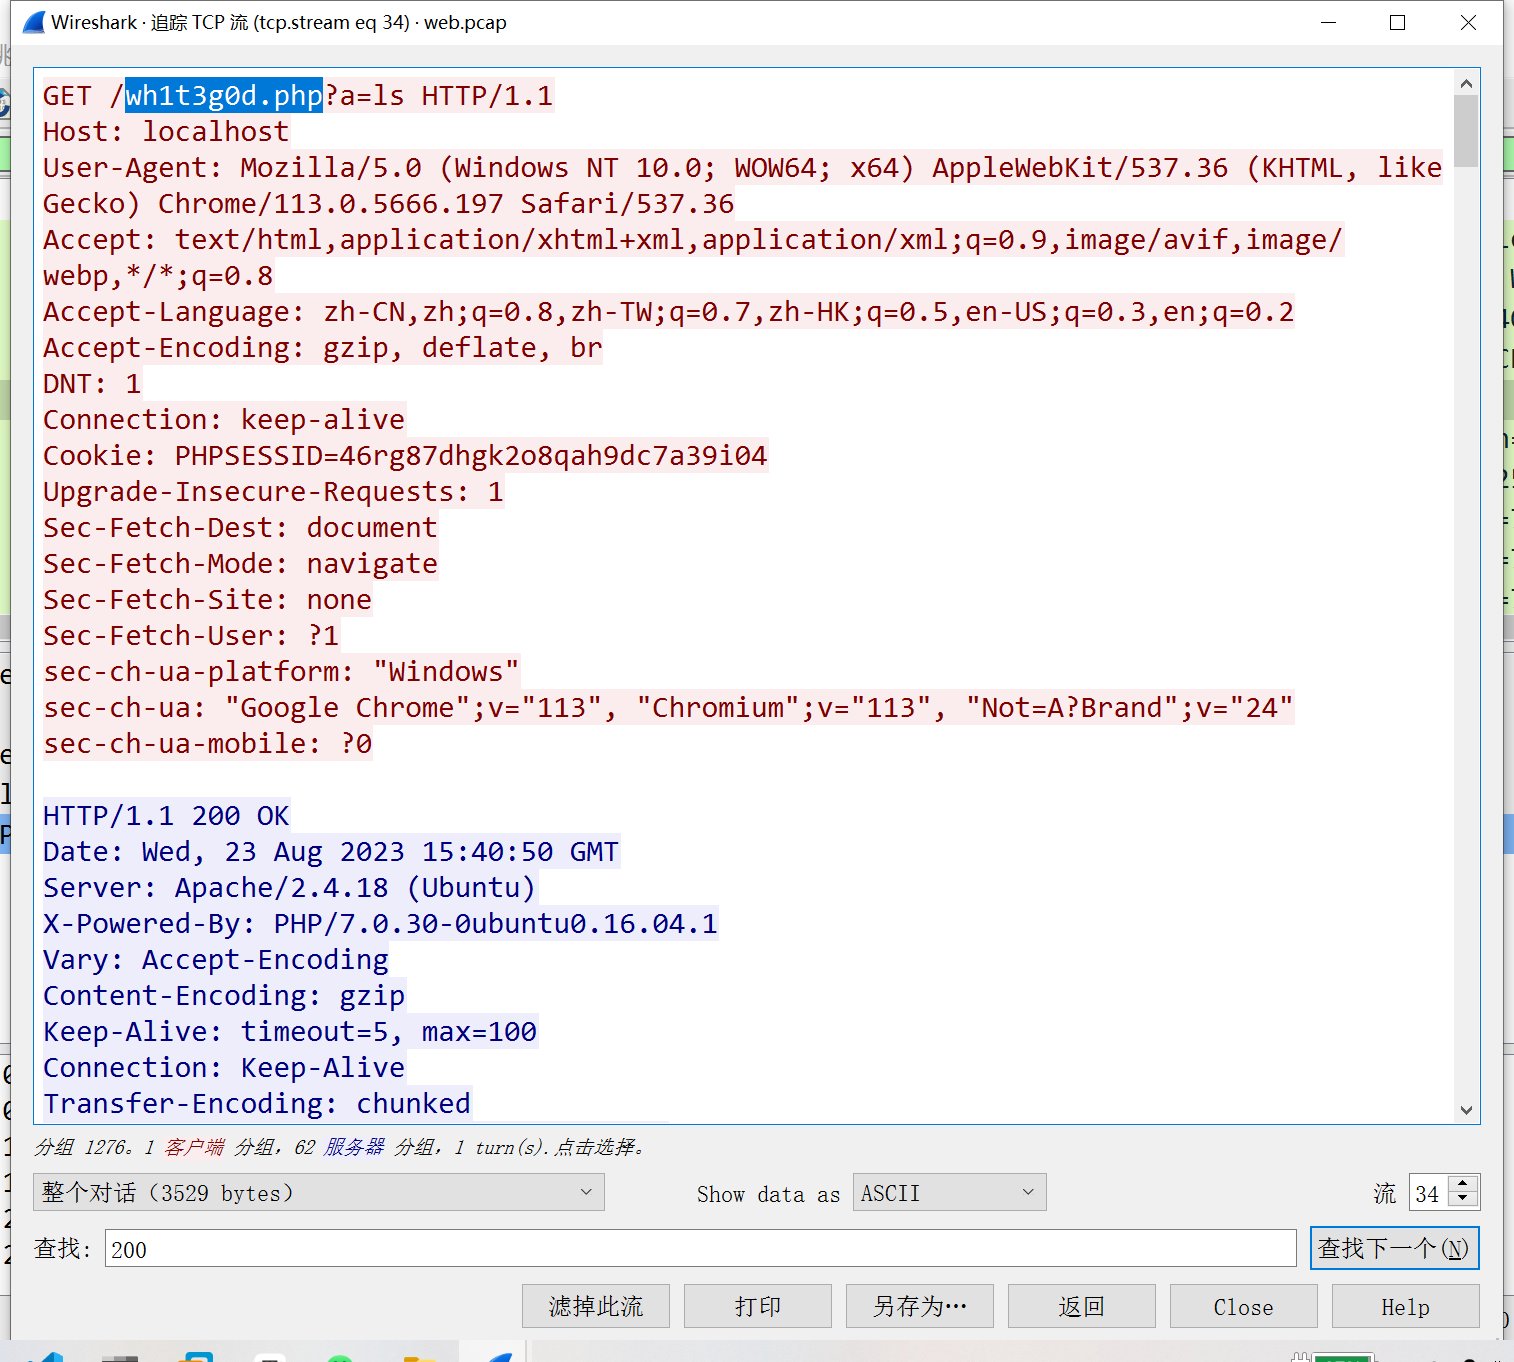Open Help for the follow stream dialog
The image size is (1514, 1362).
pos(1406,1306)
